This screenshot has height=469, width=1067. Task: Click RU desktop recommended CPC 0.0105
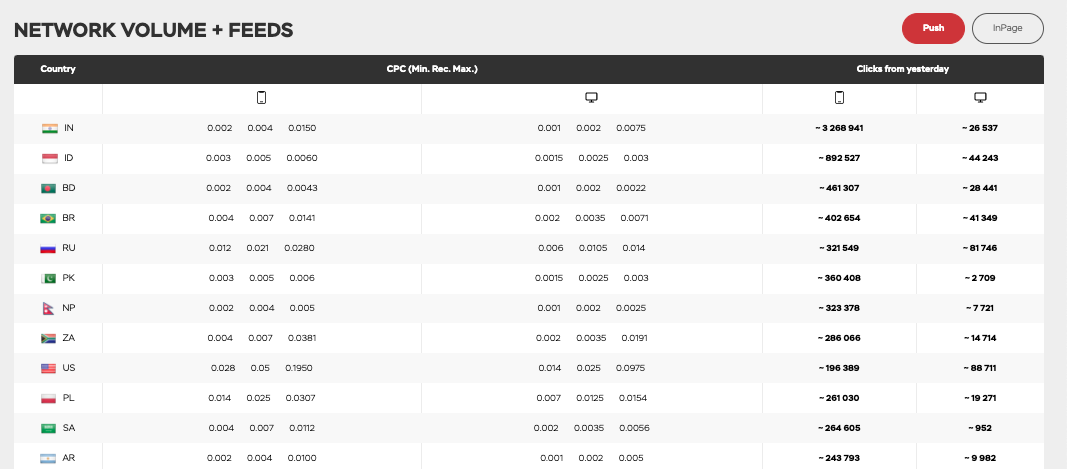click(593, 248)
